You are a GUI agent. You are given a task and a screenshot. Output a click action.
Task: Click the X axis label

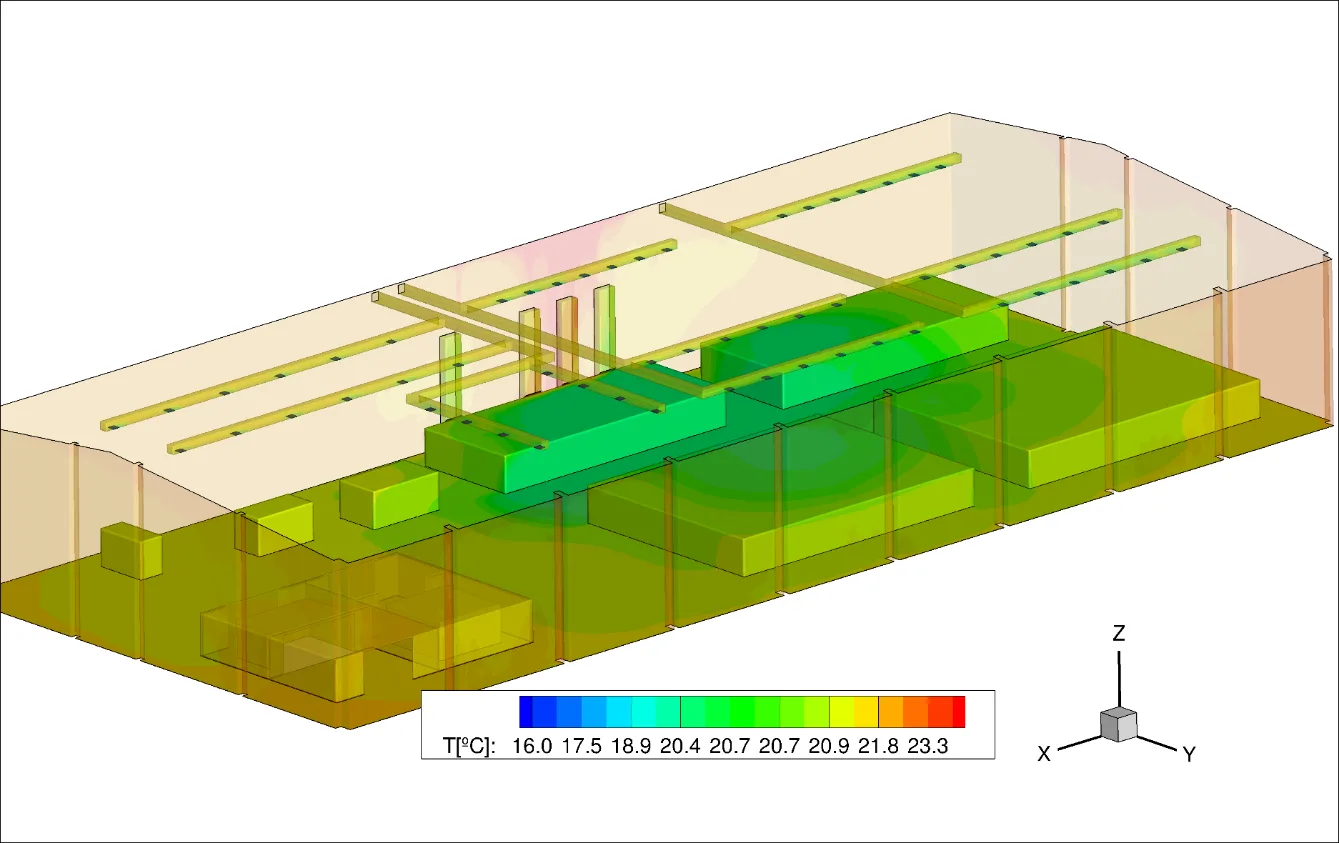tap(1044, 754)
